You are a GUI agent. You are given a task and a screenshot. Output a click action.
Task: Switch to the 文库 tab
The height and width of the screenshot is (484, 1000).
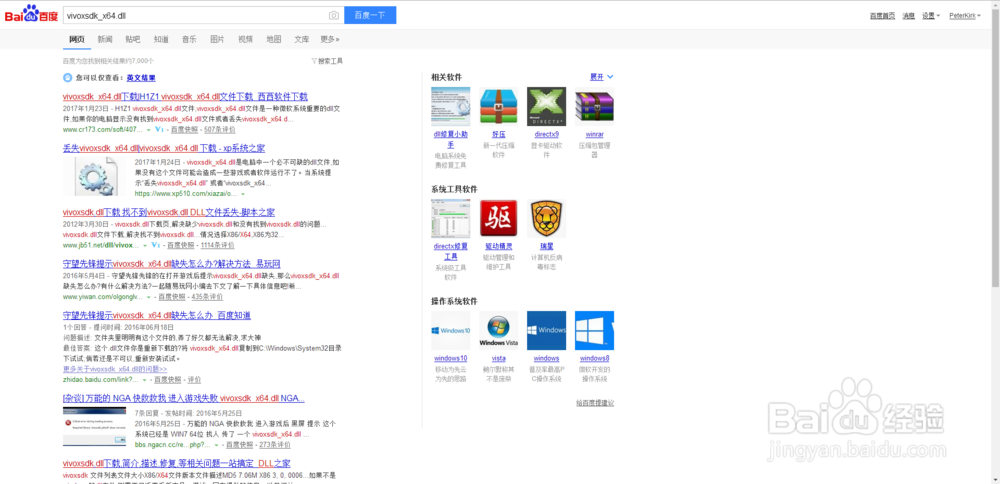[302, 39]
